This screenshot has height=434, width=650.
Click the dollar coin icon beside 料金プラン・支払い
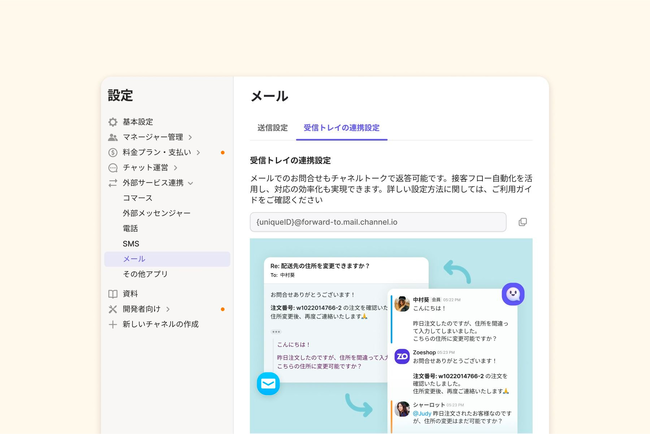(113, 153)
